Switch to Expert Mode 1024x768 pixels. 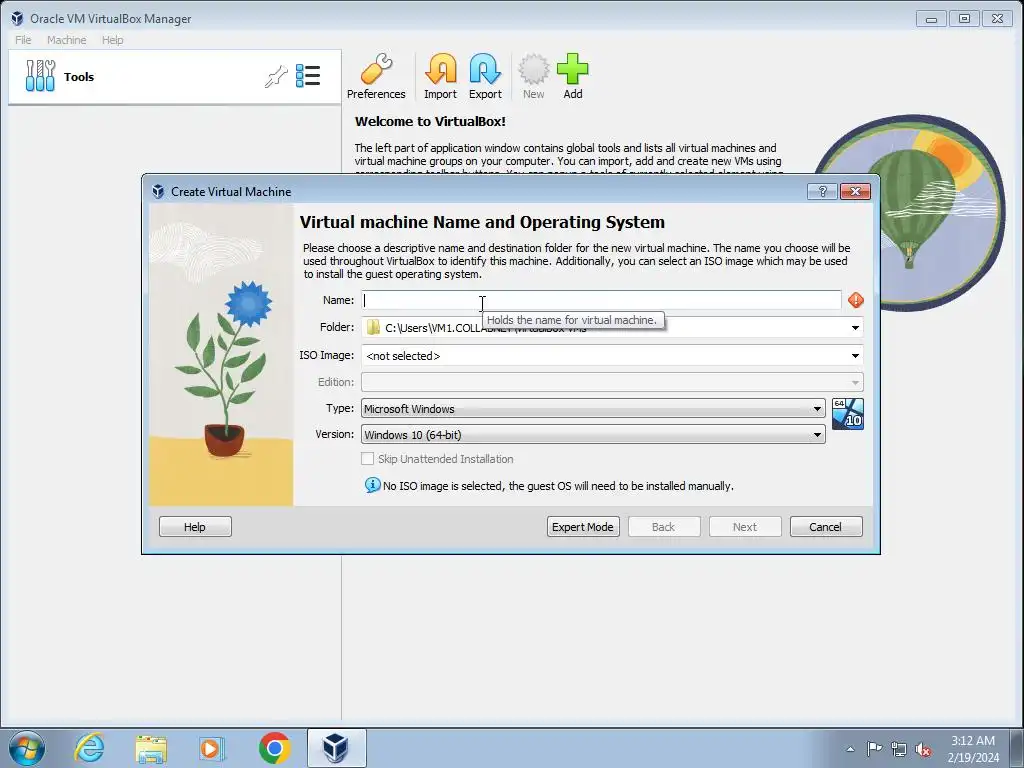(583, 526)
